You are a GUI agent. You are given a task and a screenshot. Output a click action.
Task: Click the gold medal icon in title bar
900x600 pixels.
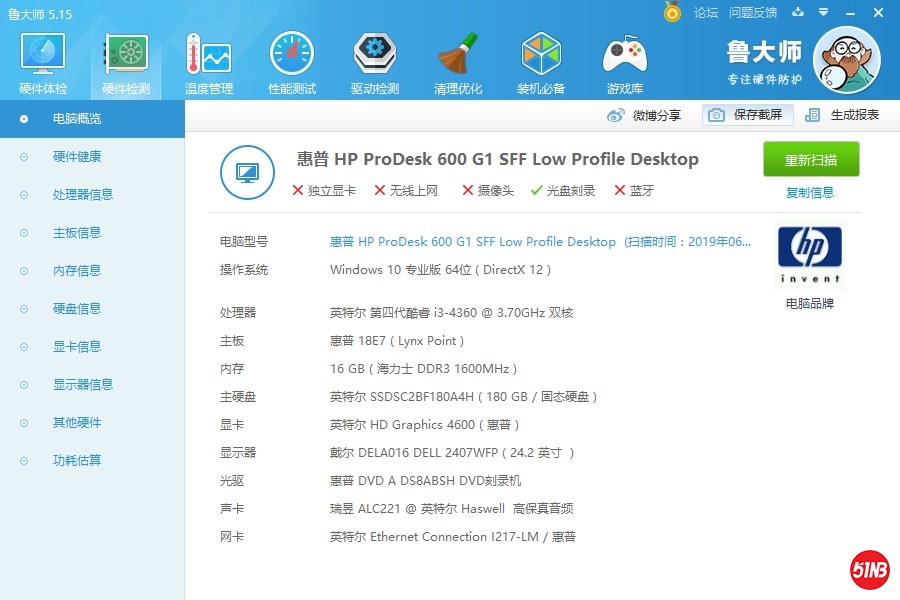[673, 12]
